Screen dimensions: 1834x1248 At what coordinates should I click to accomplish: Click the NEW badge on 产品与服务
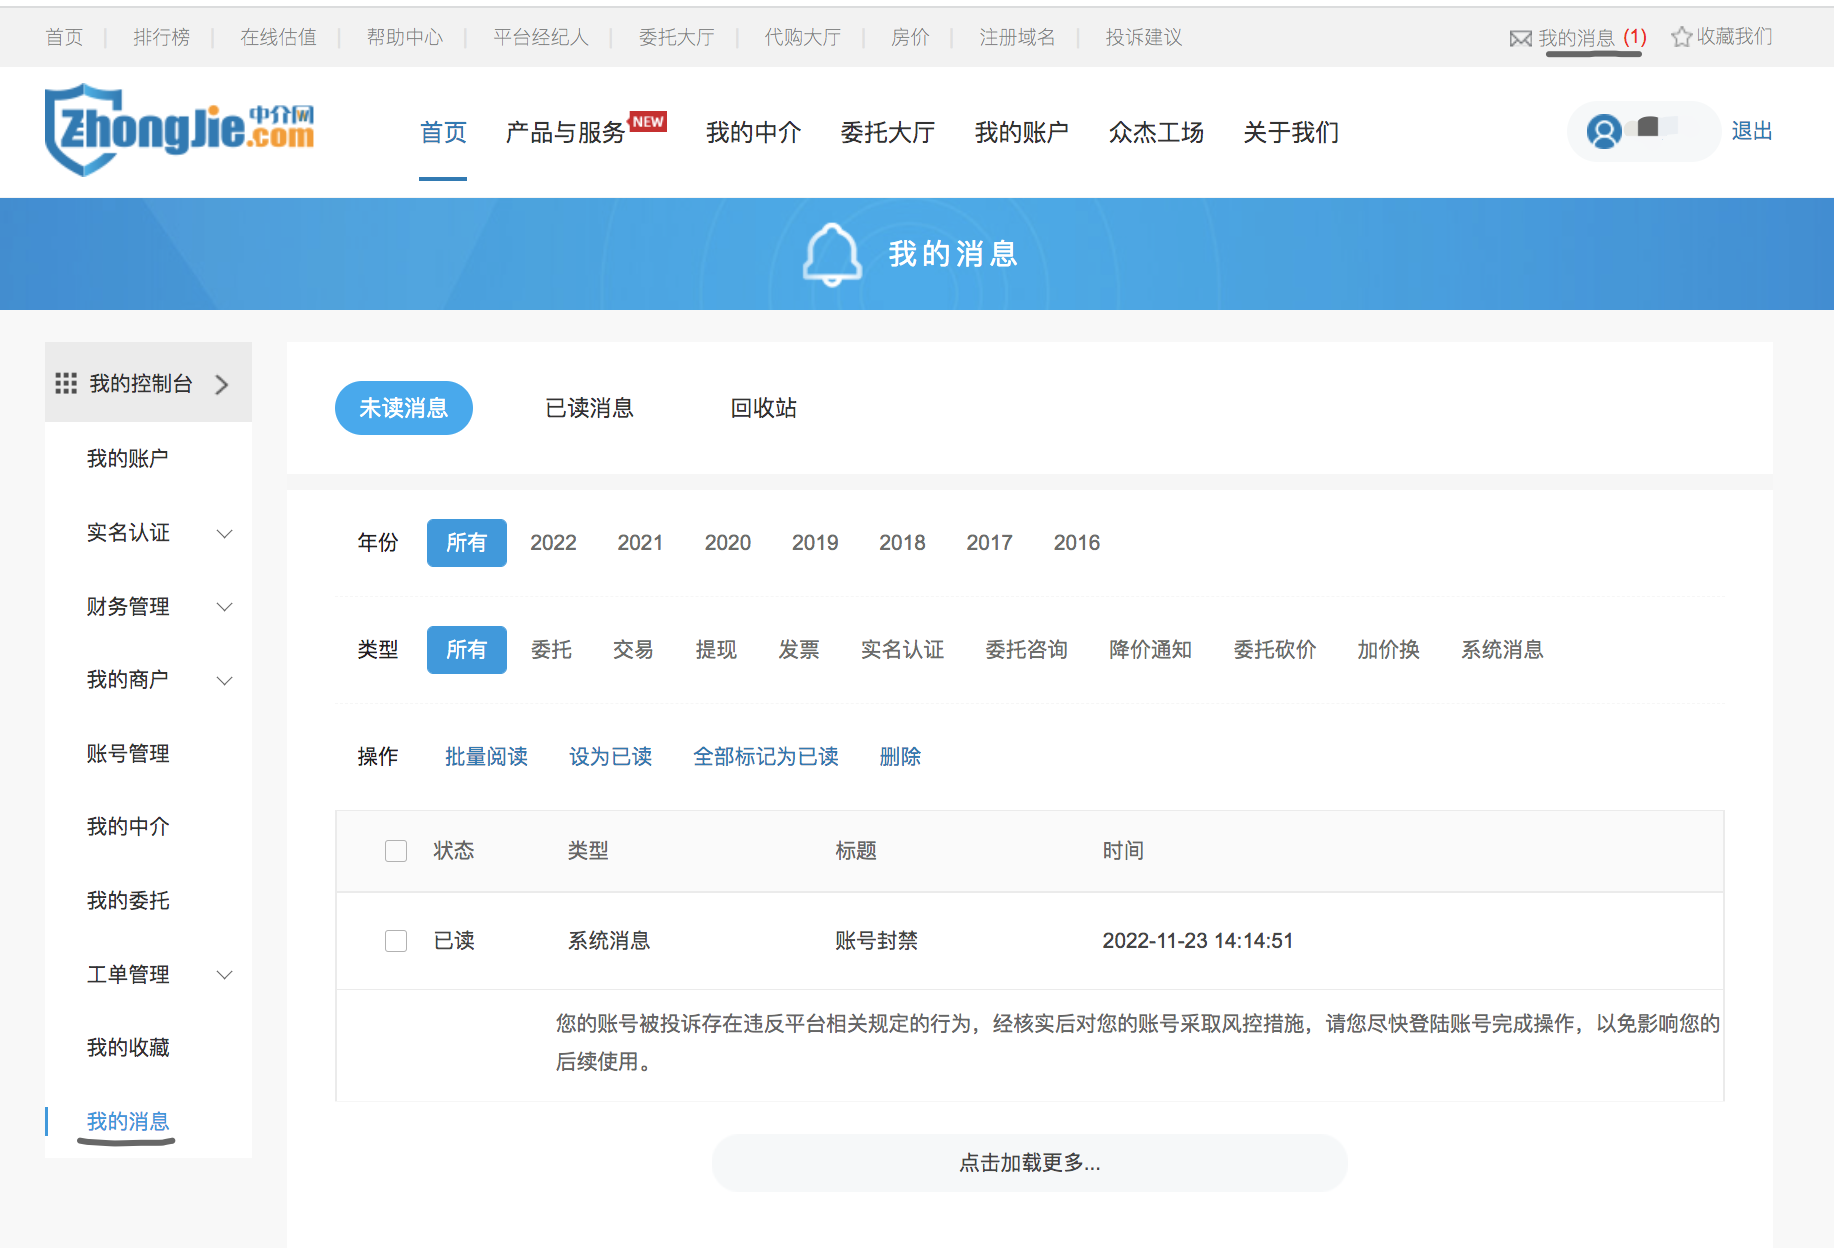648,121
